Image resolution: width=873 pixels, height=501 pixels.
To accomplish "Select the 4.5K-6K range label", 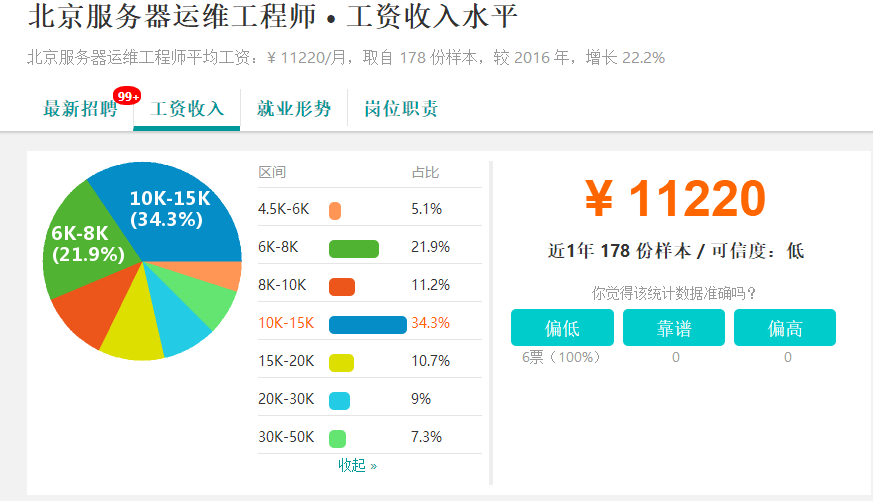I will [283, 209].
